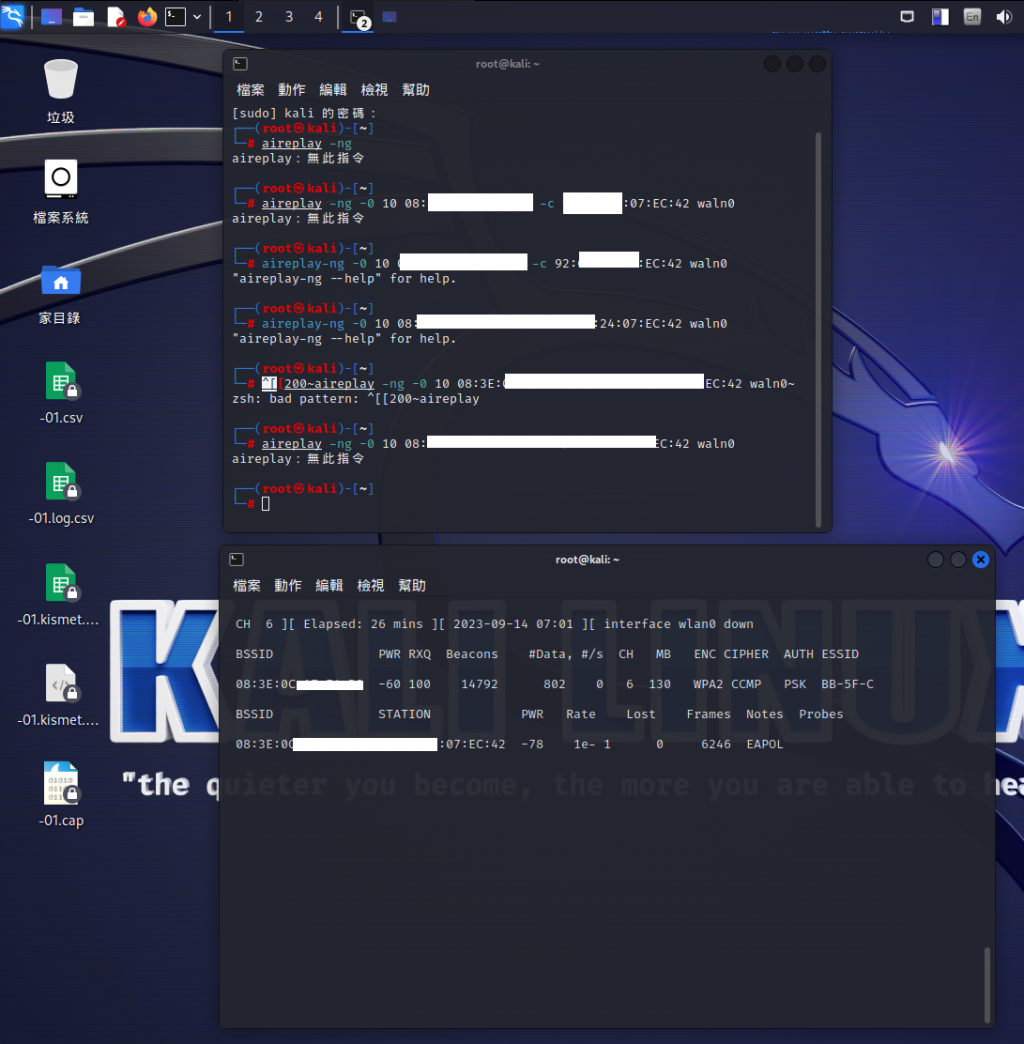Image resolution: width=1024 pixels, height=1044 pixels.
Task: Click the 'interface wlan0 down' status text
Action: (678, 624)
